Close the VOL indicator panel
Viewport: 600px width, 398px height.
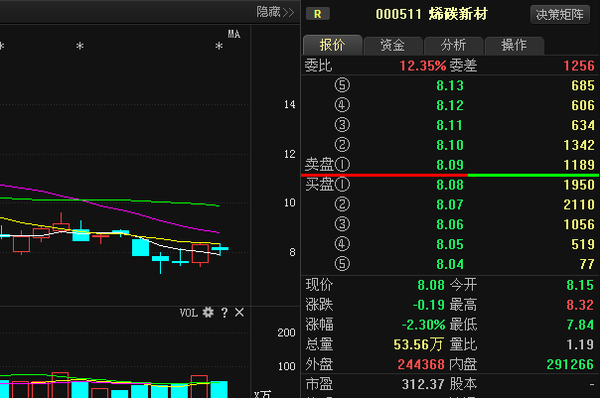coord(240,313)
